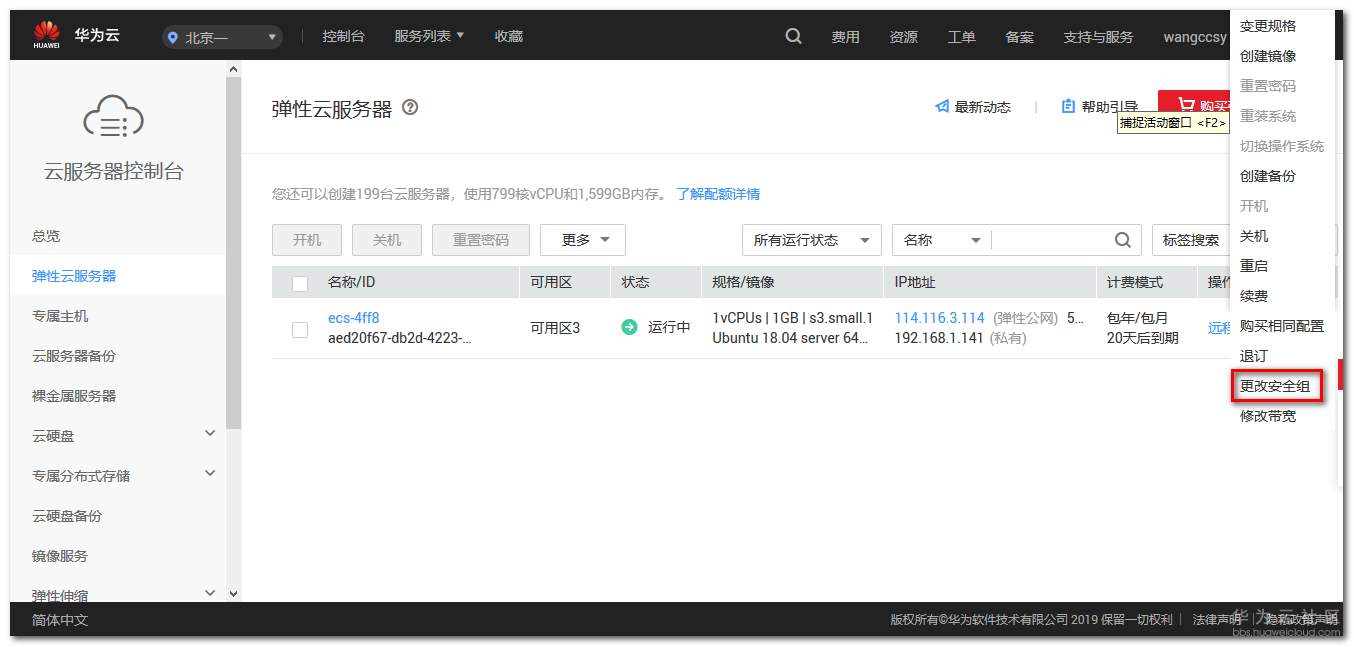Click the help question mark beside 弹性云服务器

[410, 108]
